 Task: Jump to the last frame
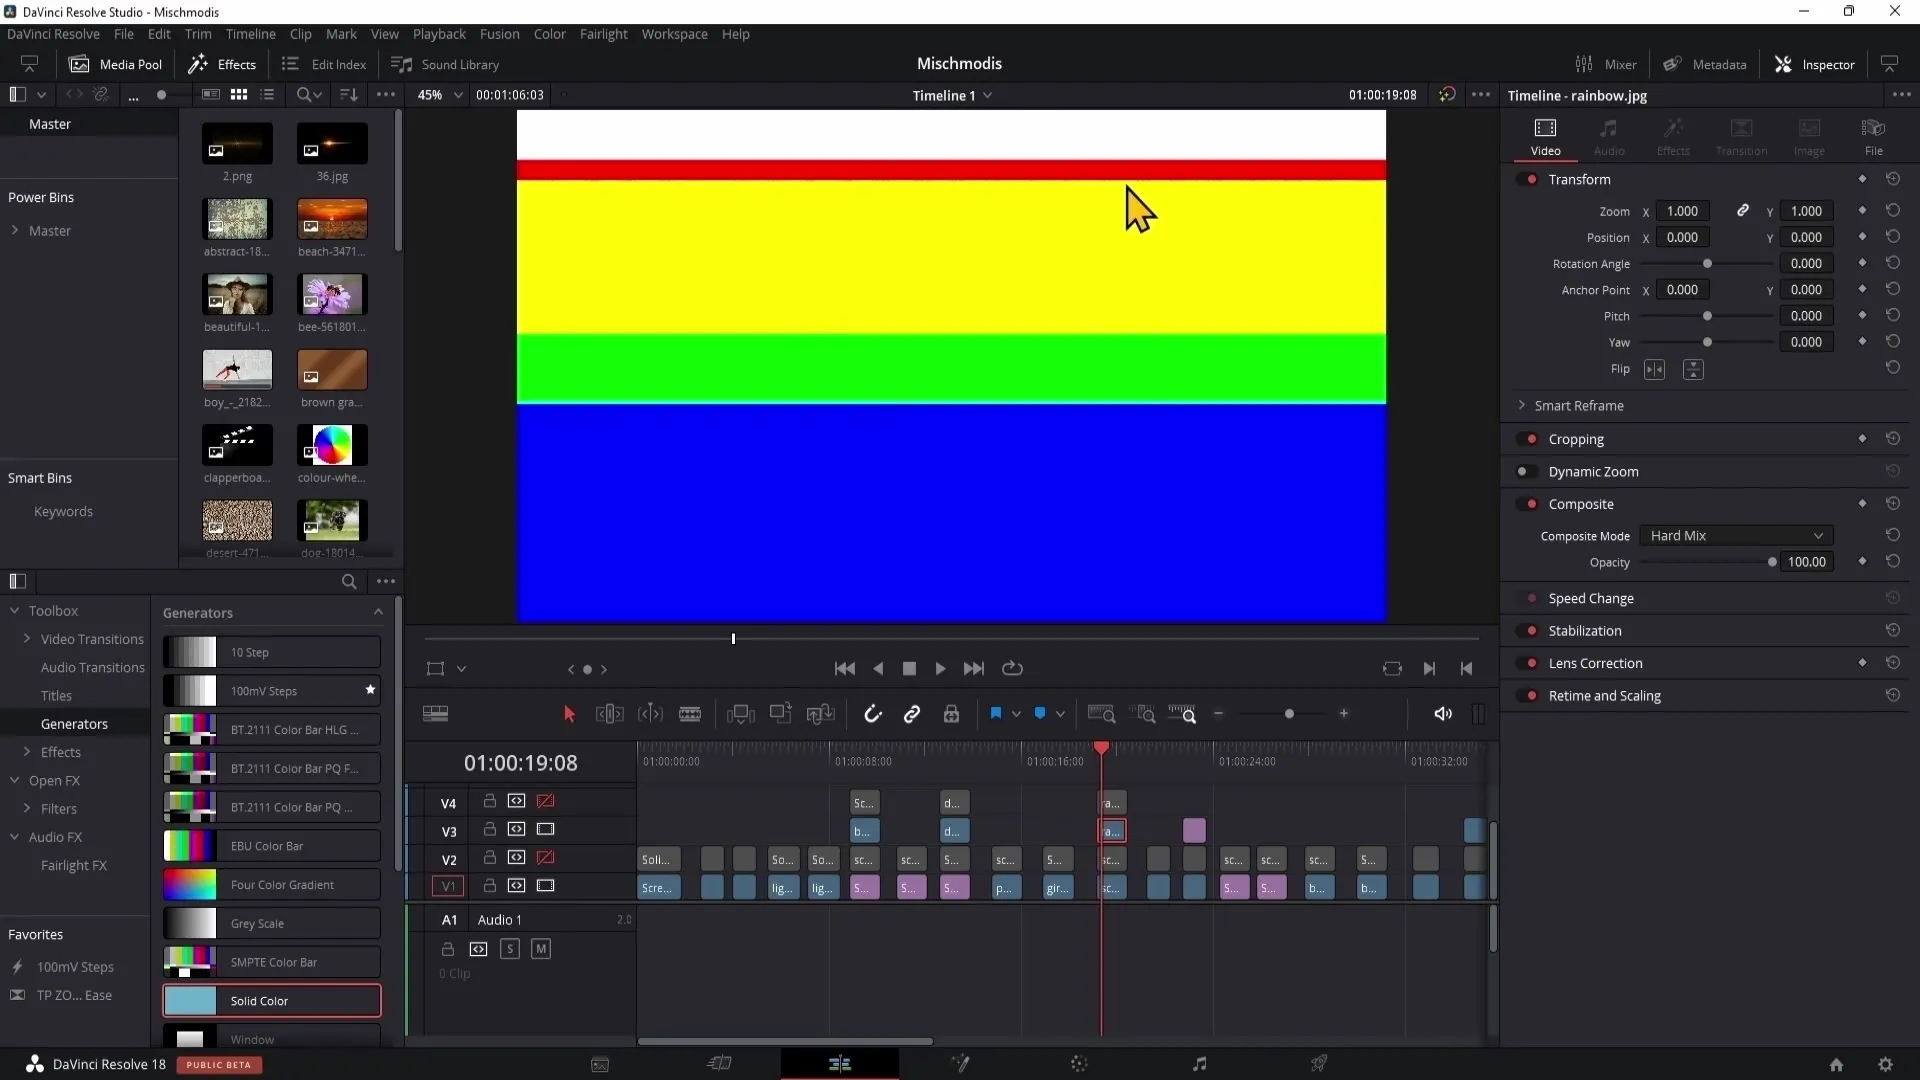[x=974, y=669]
